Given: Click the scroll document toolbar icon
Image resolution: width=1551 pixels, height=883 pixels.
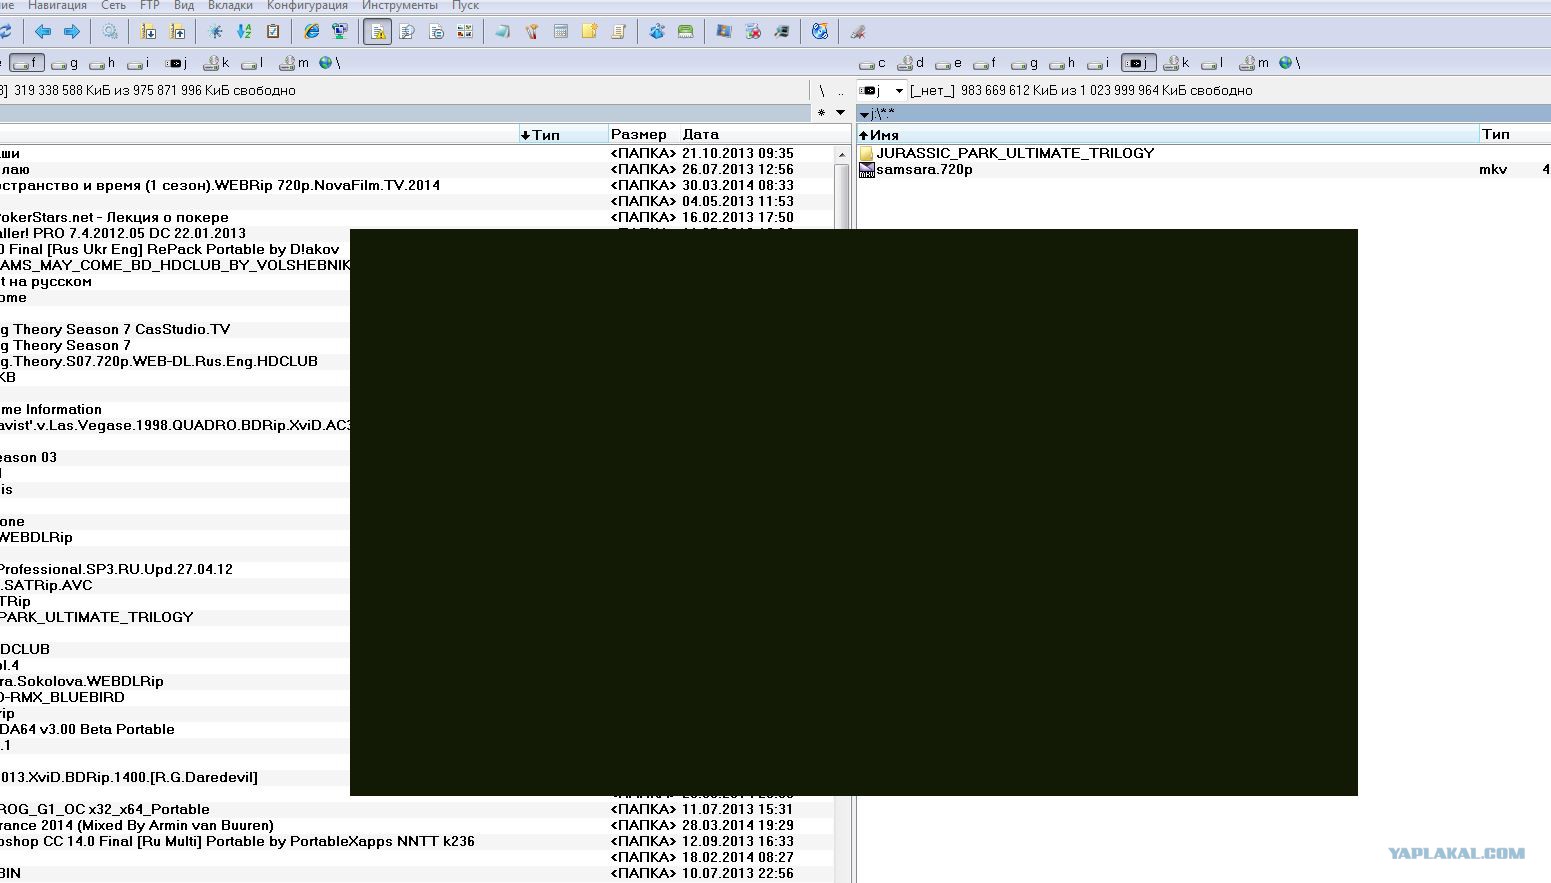Looking at the screenshot, I should coord(619,32).
